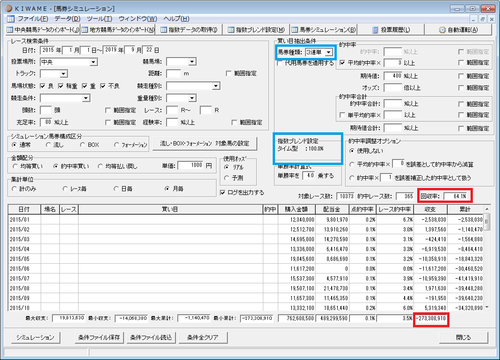Click the results table vertical scrollbar

point(487,258)
